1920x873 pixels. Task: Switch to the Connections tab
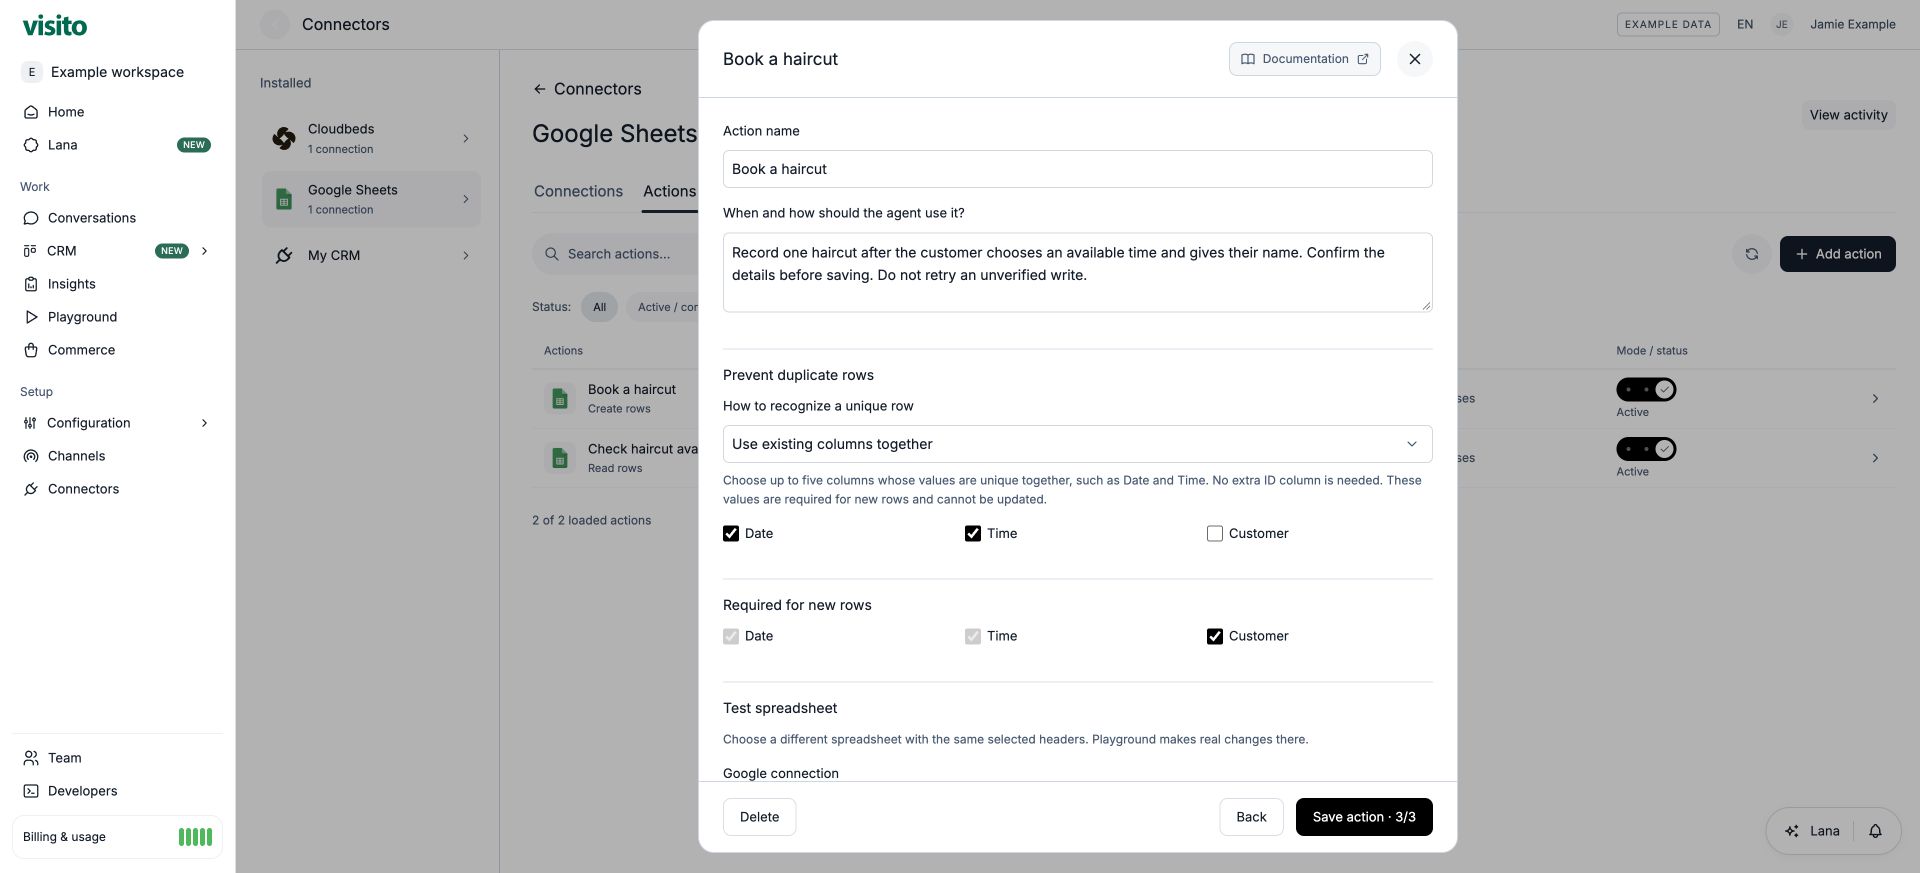point(578,191)
